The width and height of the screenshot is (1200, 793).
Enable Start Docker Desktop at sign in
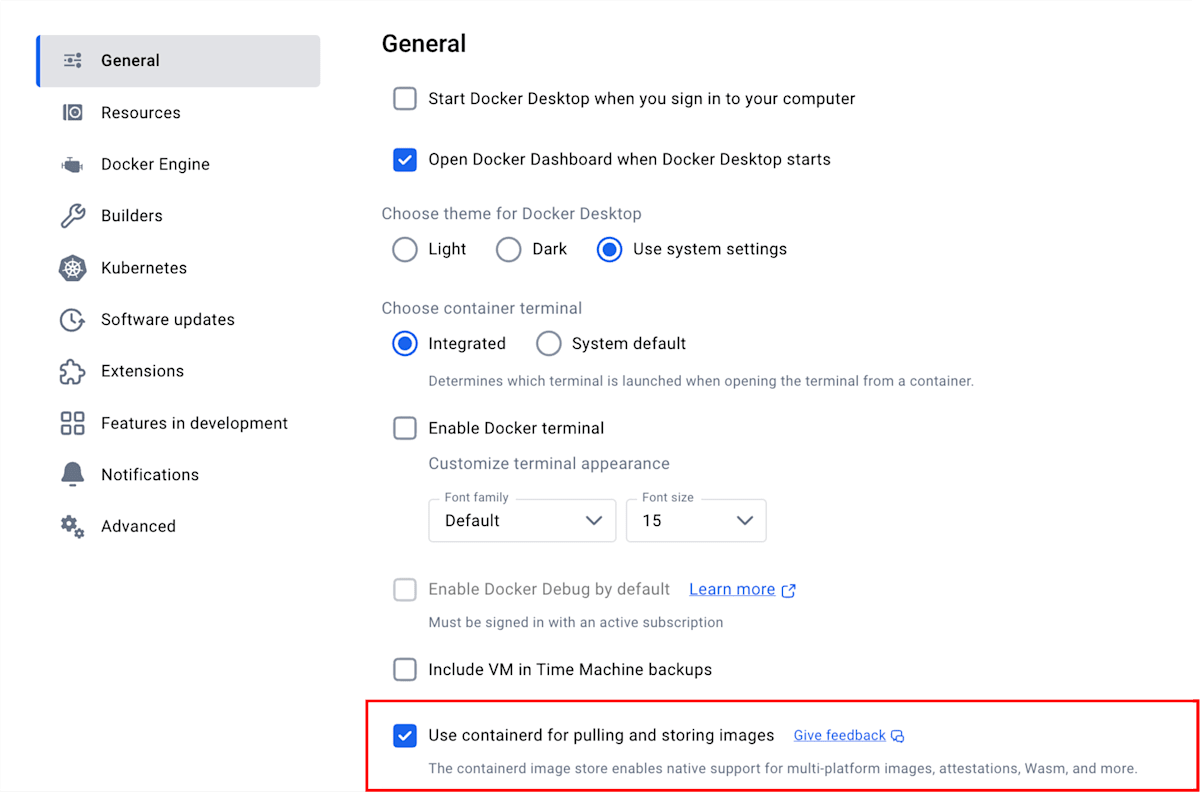[x=405, y=99]
